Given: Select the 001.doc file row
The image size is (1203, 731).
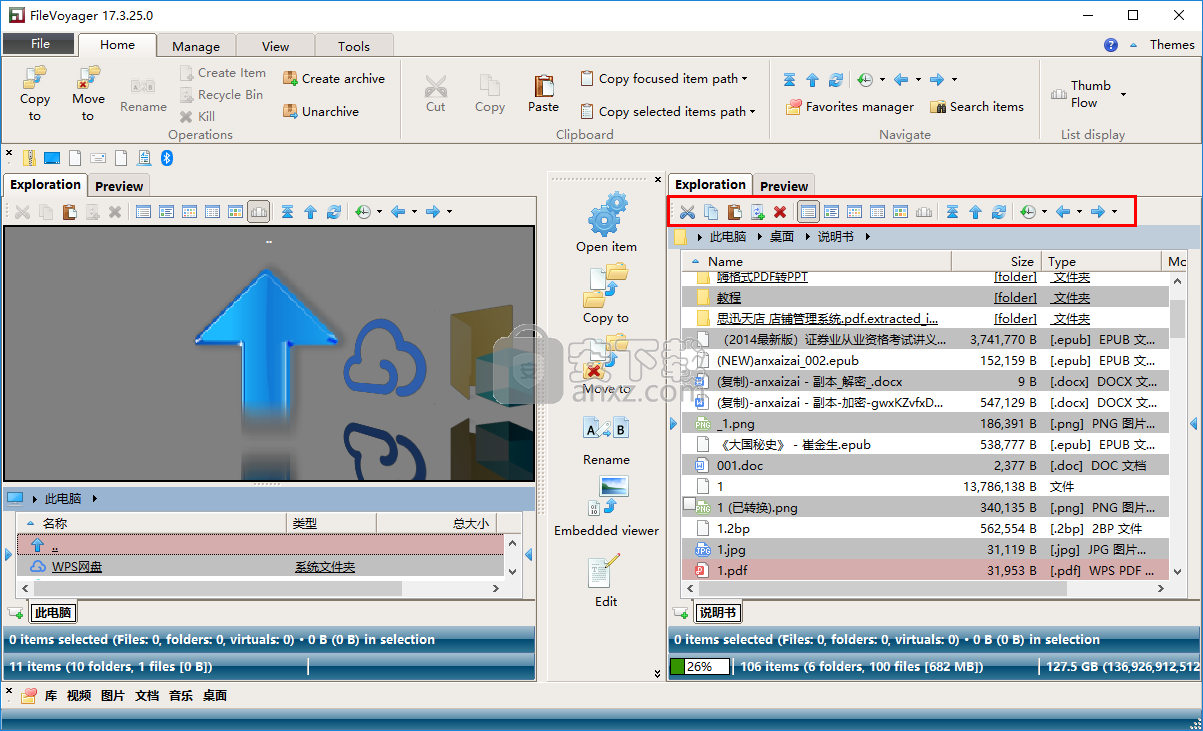Looking at the screenshot, I should 926,465.
